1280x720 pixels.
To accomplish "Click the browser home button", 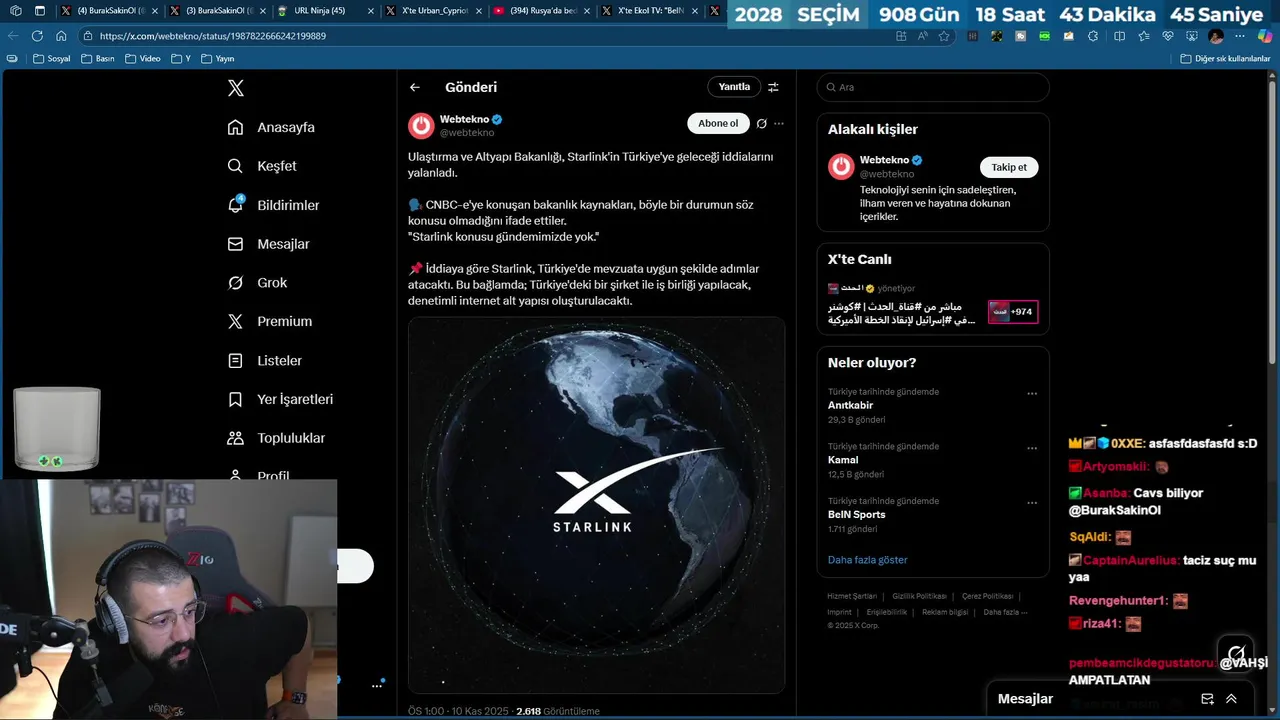I will (62, 35).
